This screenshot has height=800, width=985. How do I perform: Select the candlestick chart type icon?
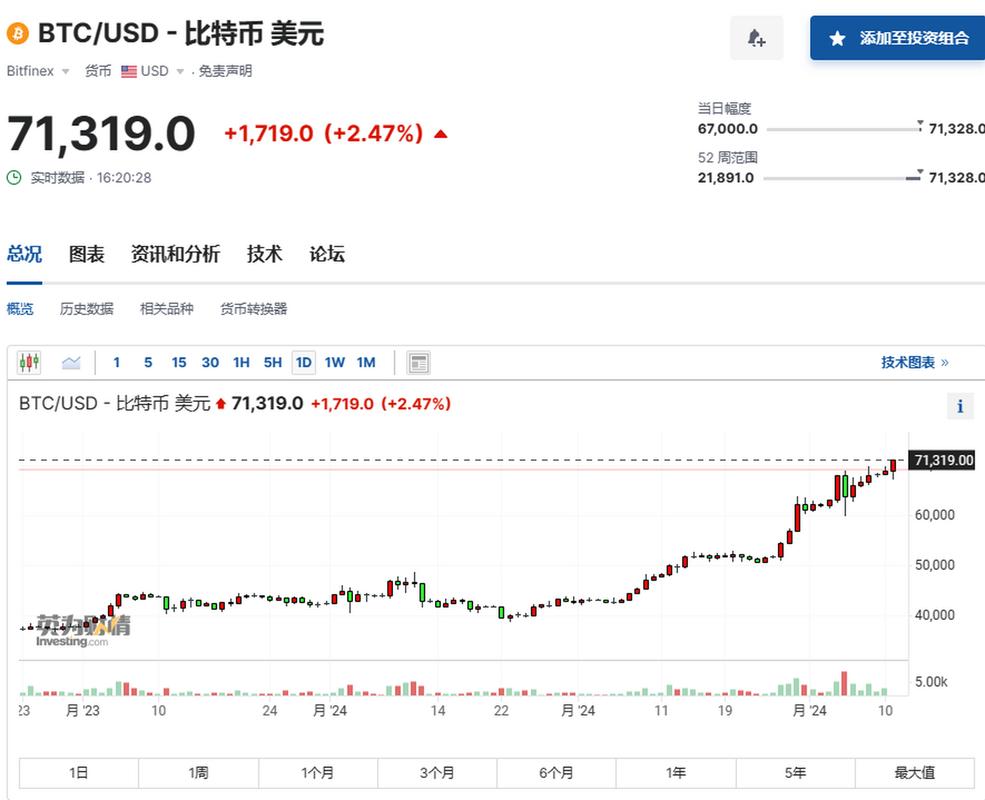pyautogui.click(x=29, y=362)
